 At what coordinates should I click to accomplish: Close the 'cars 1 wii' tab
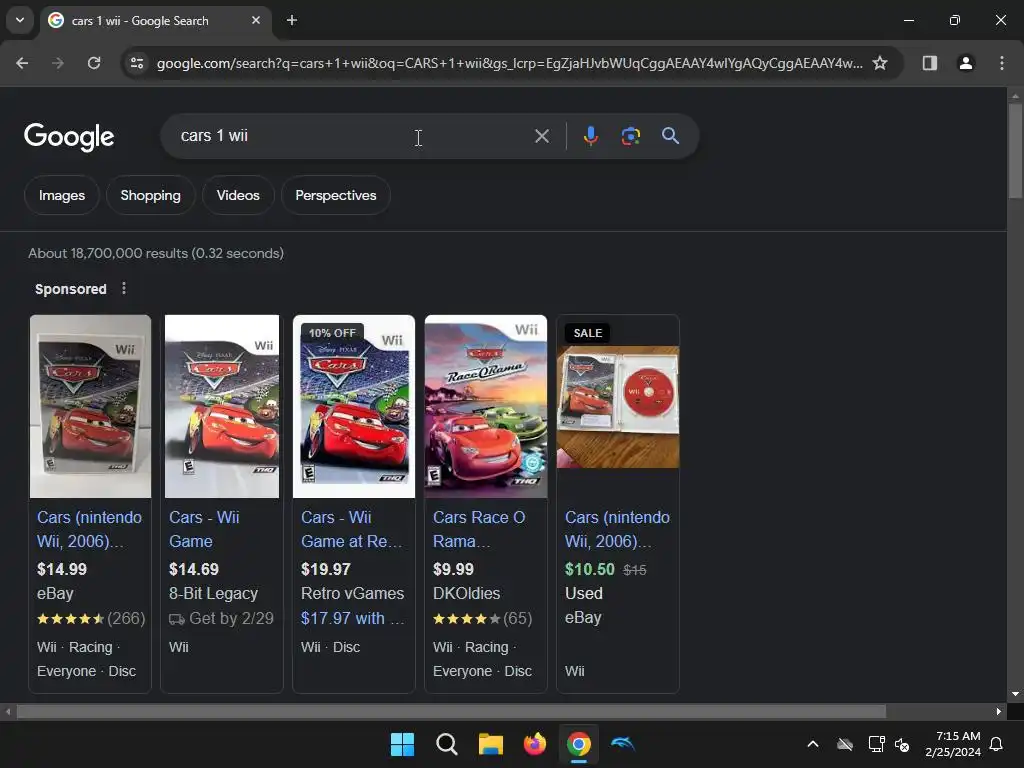(x=256, y=20)
